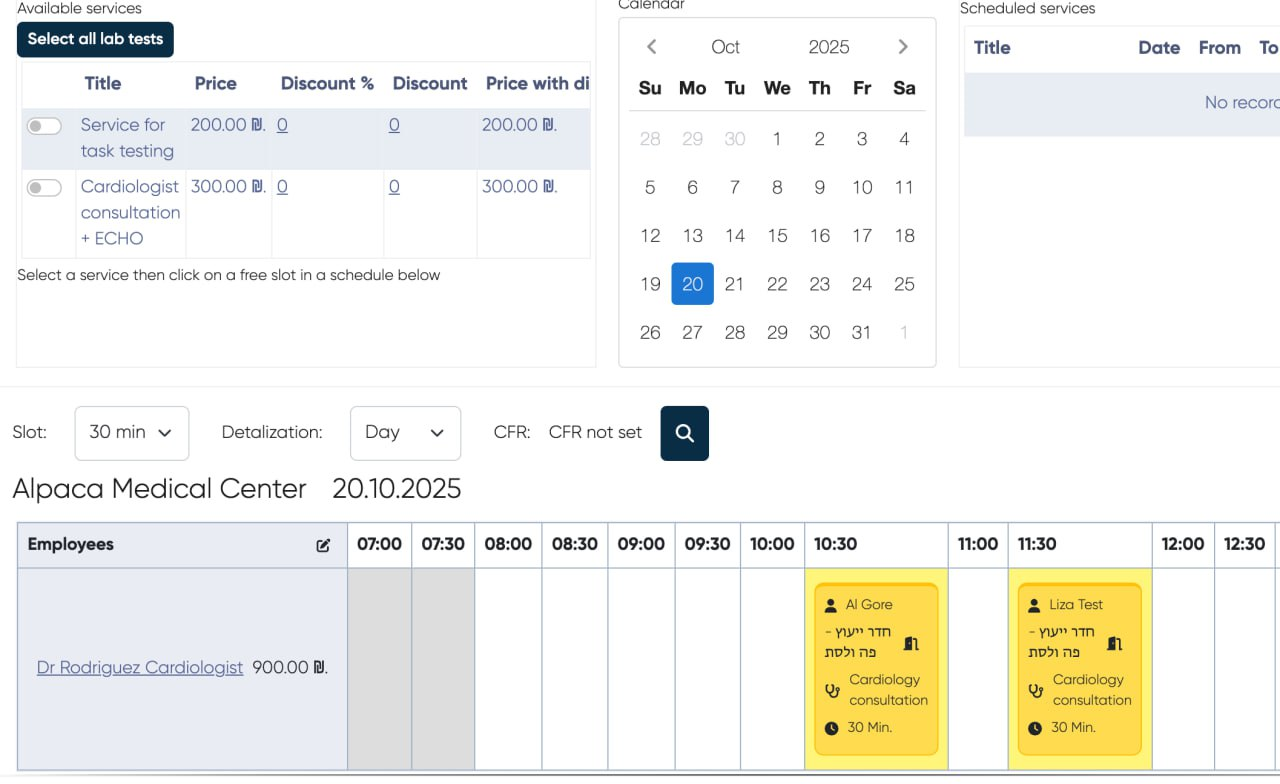
Task: Open Dr Rodriguez Cardiologist link
Action: [x=140, y=667]
